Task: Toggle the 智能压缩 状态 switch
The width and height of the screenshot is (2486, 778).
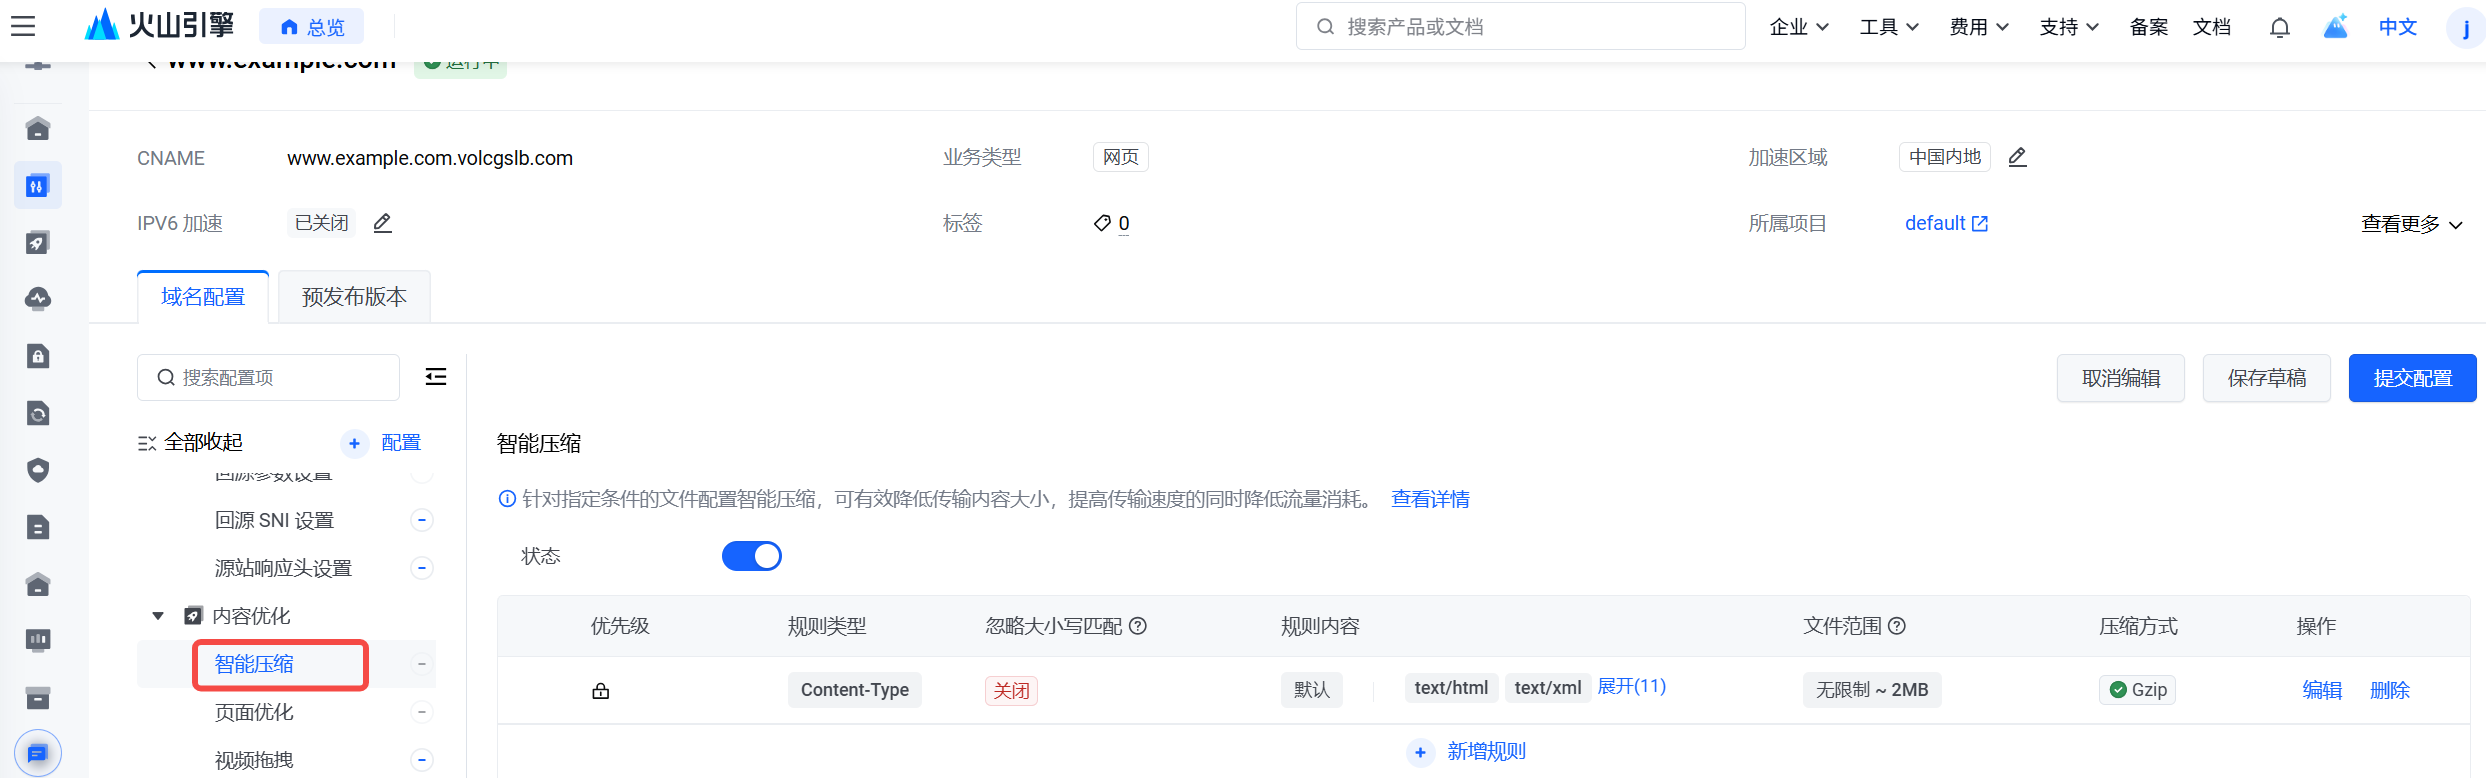Action: pos(752,556)
